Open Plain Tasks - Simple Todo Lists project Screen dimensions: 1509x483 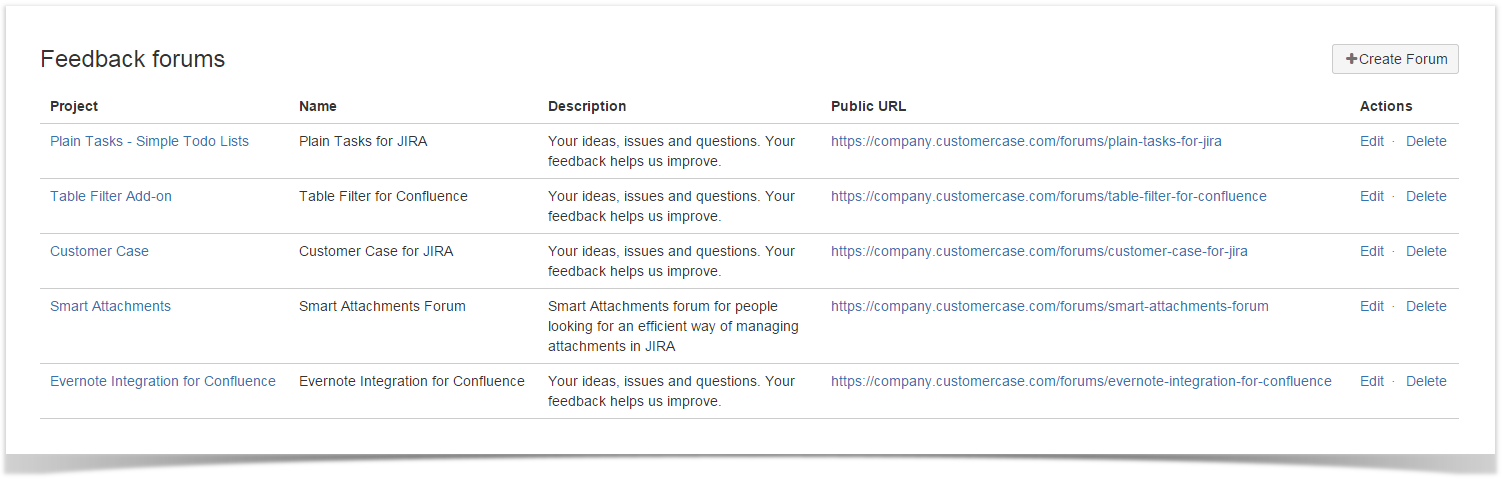[149, 141]
